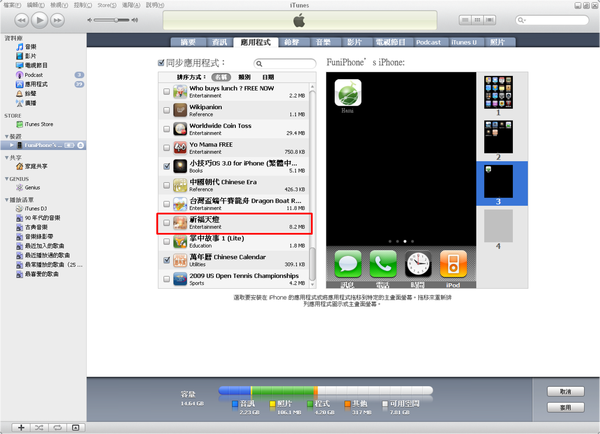
Task: Switch to the Podcast tab
Action: [429, 42]
